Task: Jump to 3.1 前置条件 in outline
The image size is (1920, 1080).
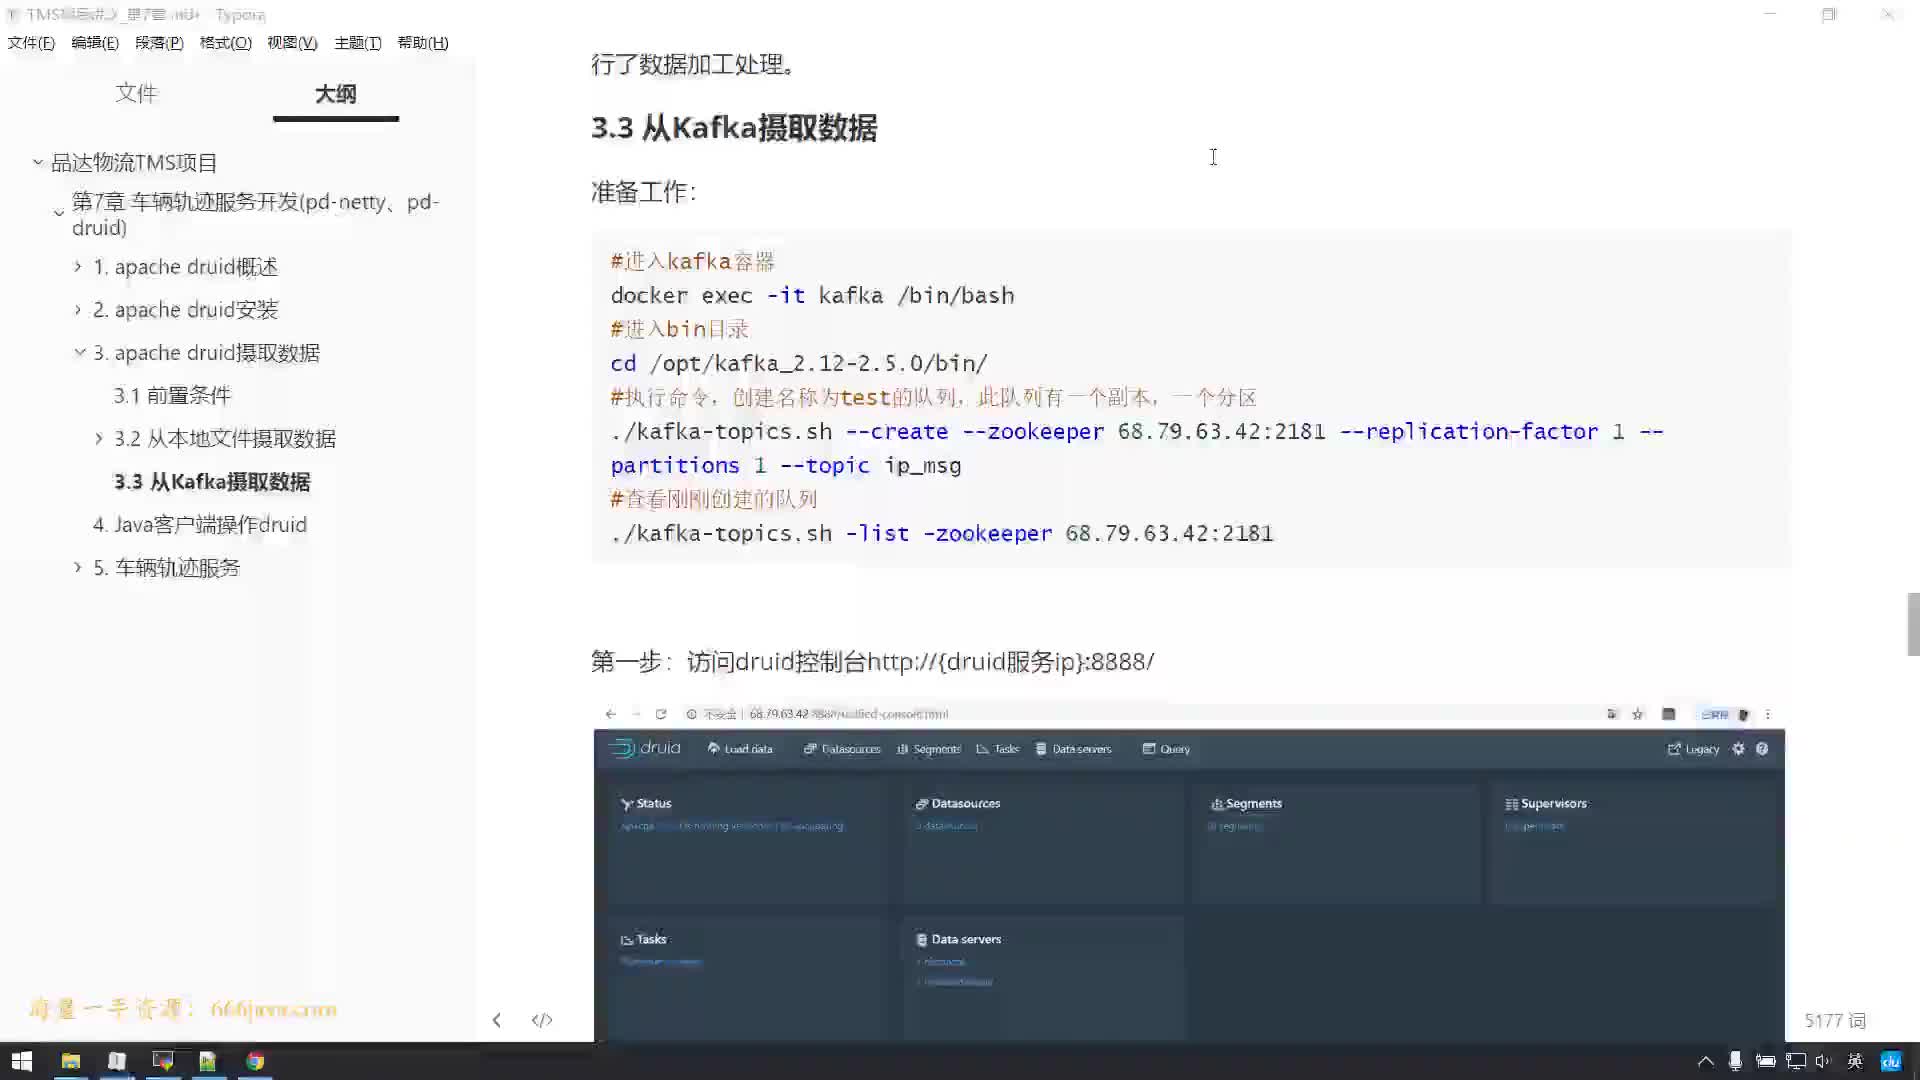Action: coord(172,395)
